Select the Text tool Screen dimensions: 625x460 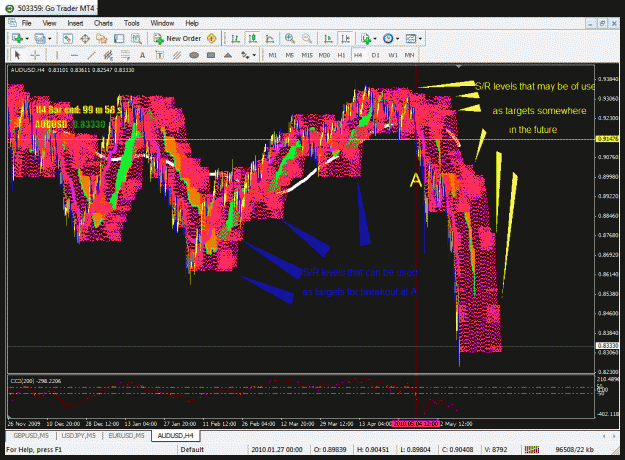[142, 55]
